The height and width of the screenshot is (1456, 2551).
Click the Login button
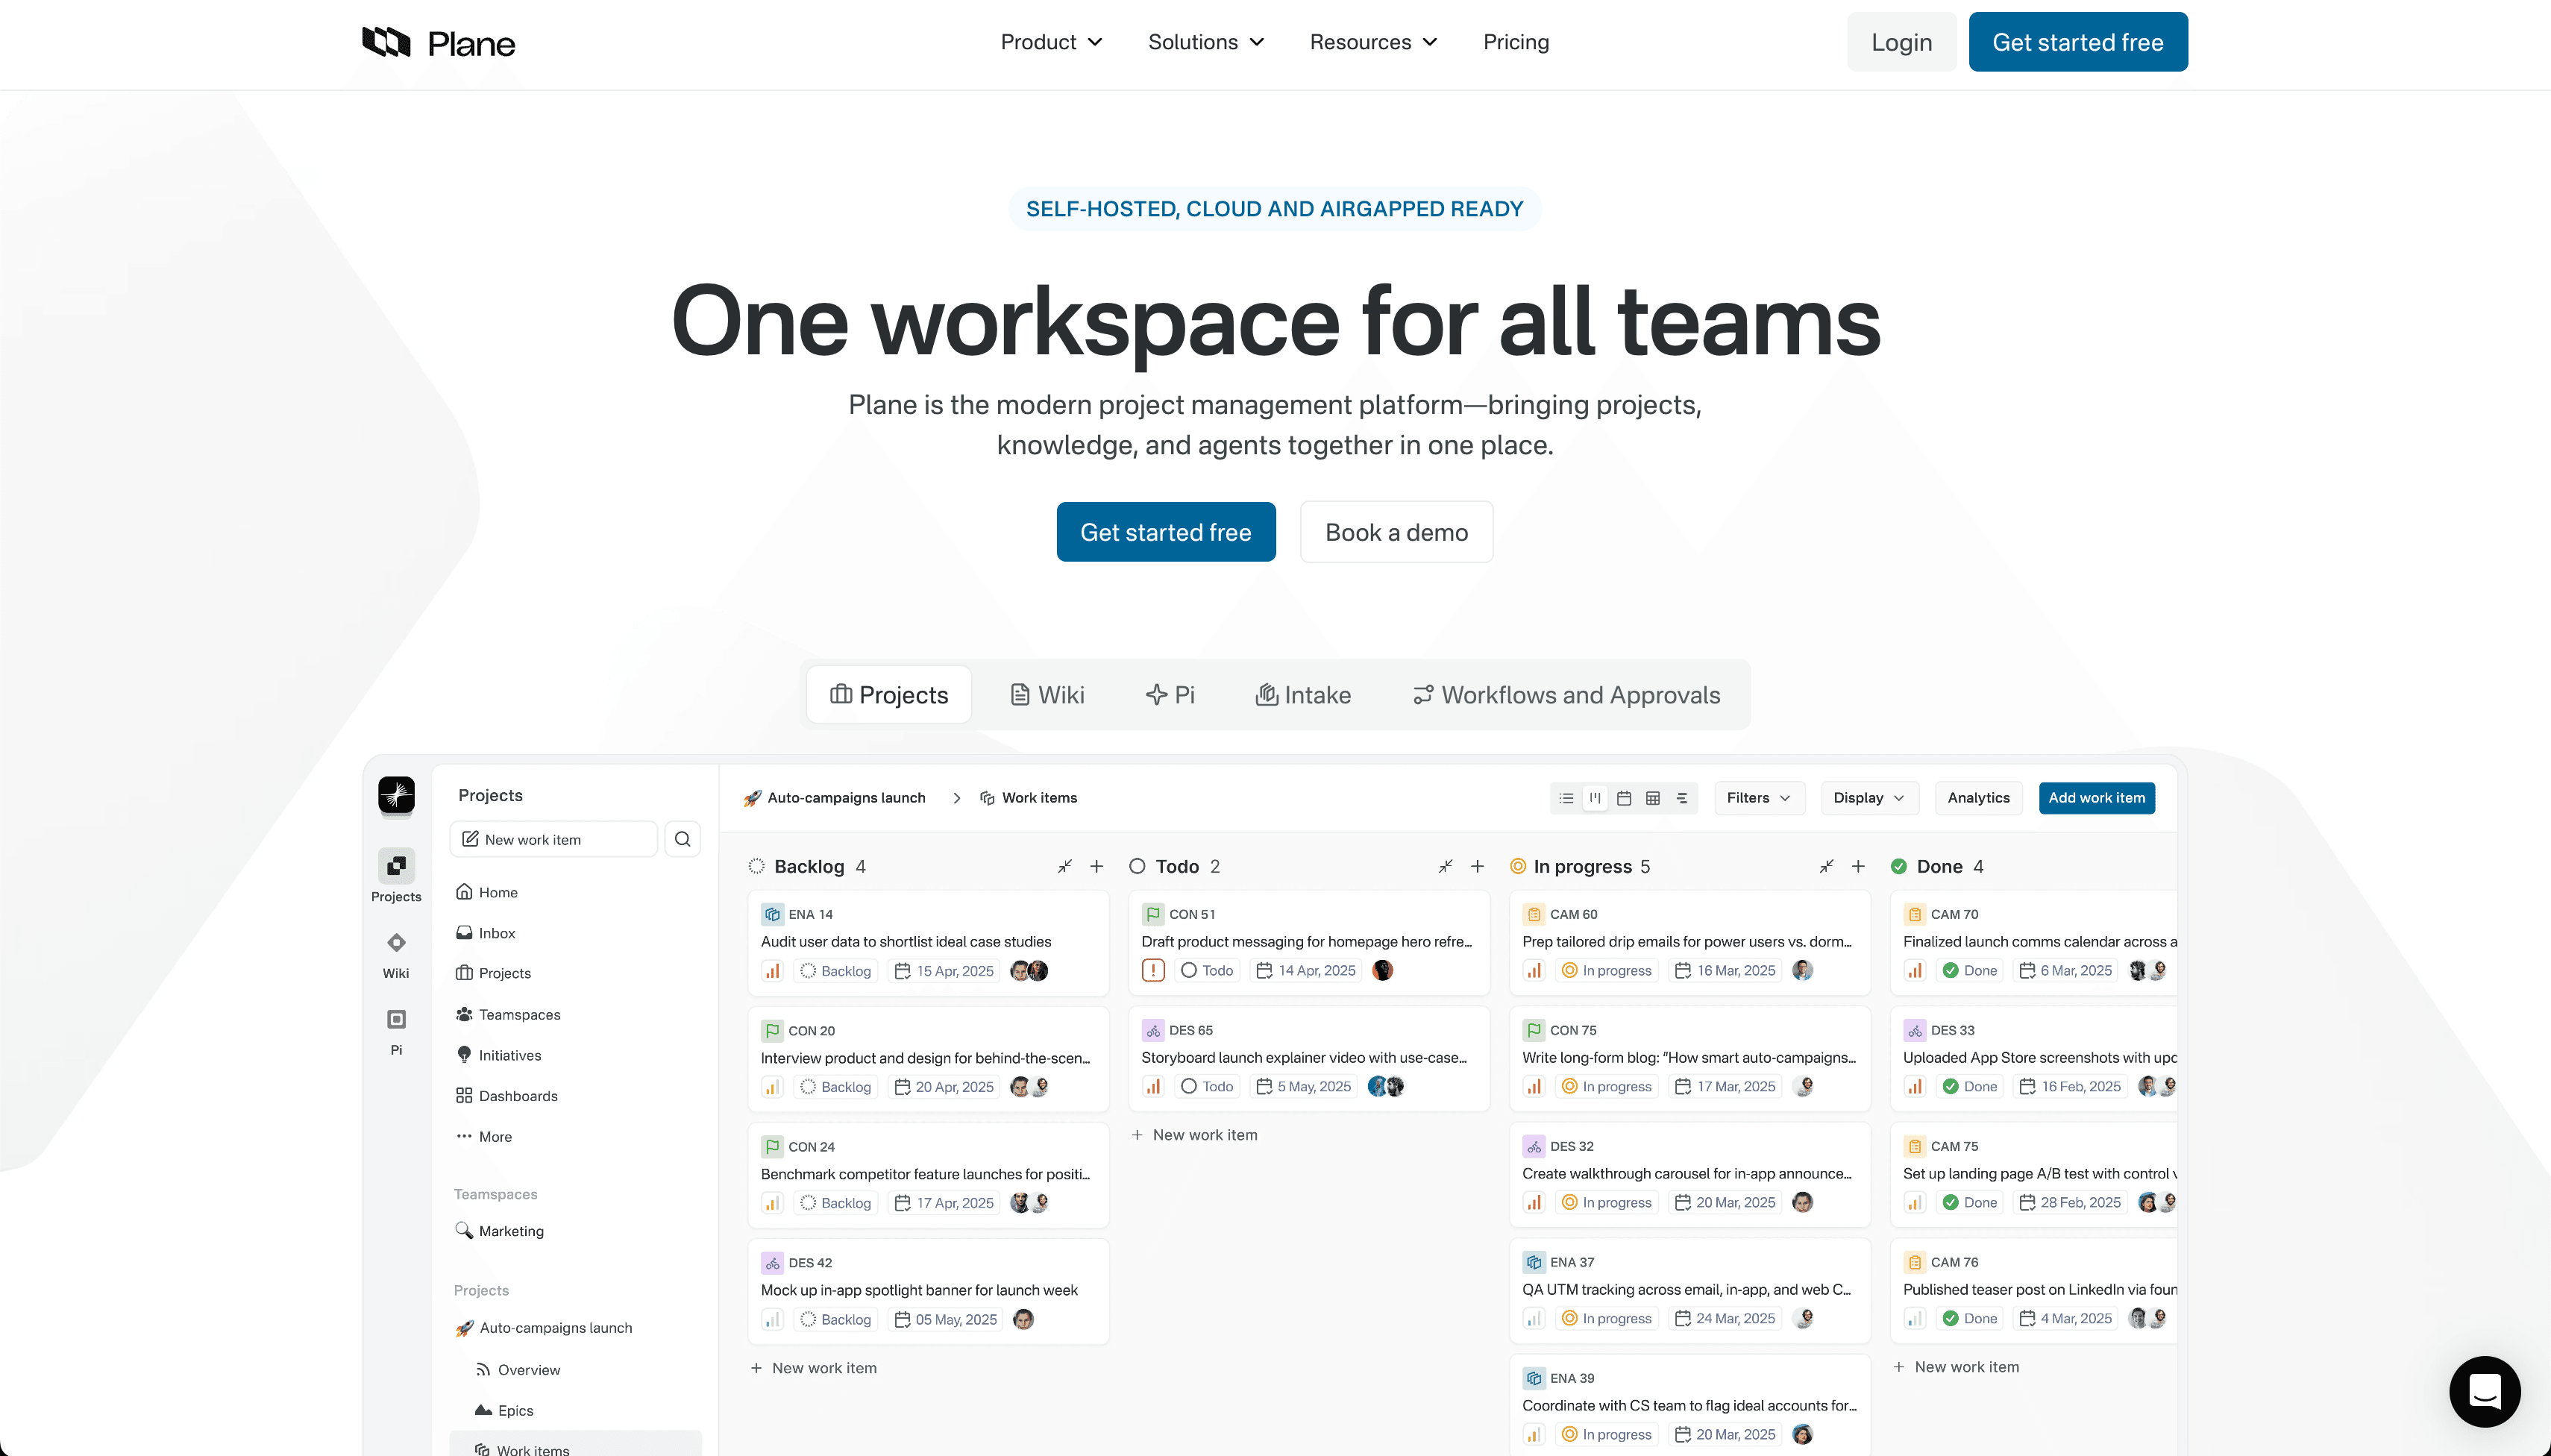pyautogui.click(x=1901, y=42)
